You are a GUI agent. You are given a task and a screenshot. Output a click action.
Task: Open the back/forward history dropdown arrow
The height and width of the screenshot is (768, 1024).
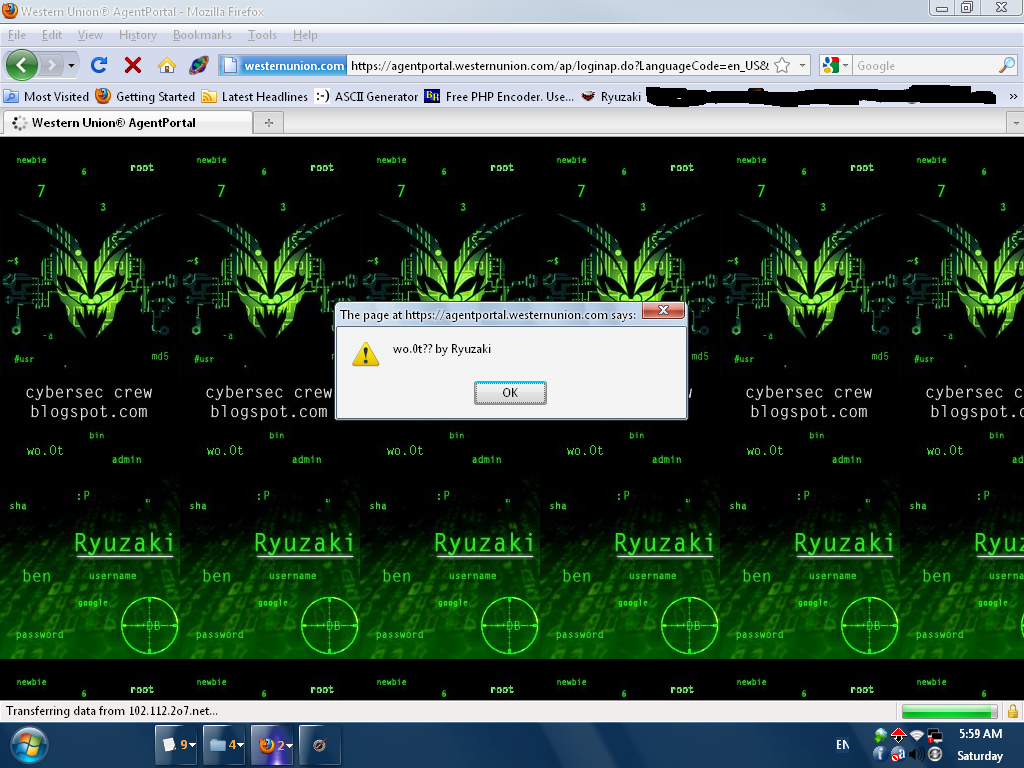point(71,65)
